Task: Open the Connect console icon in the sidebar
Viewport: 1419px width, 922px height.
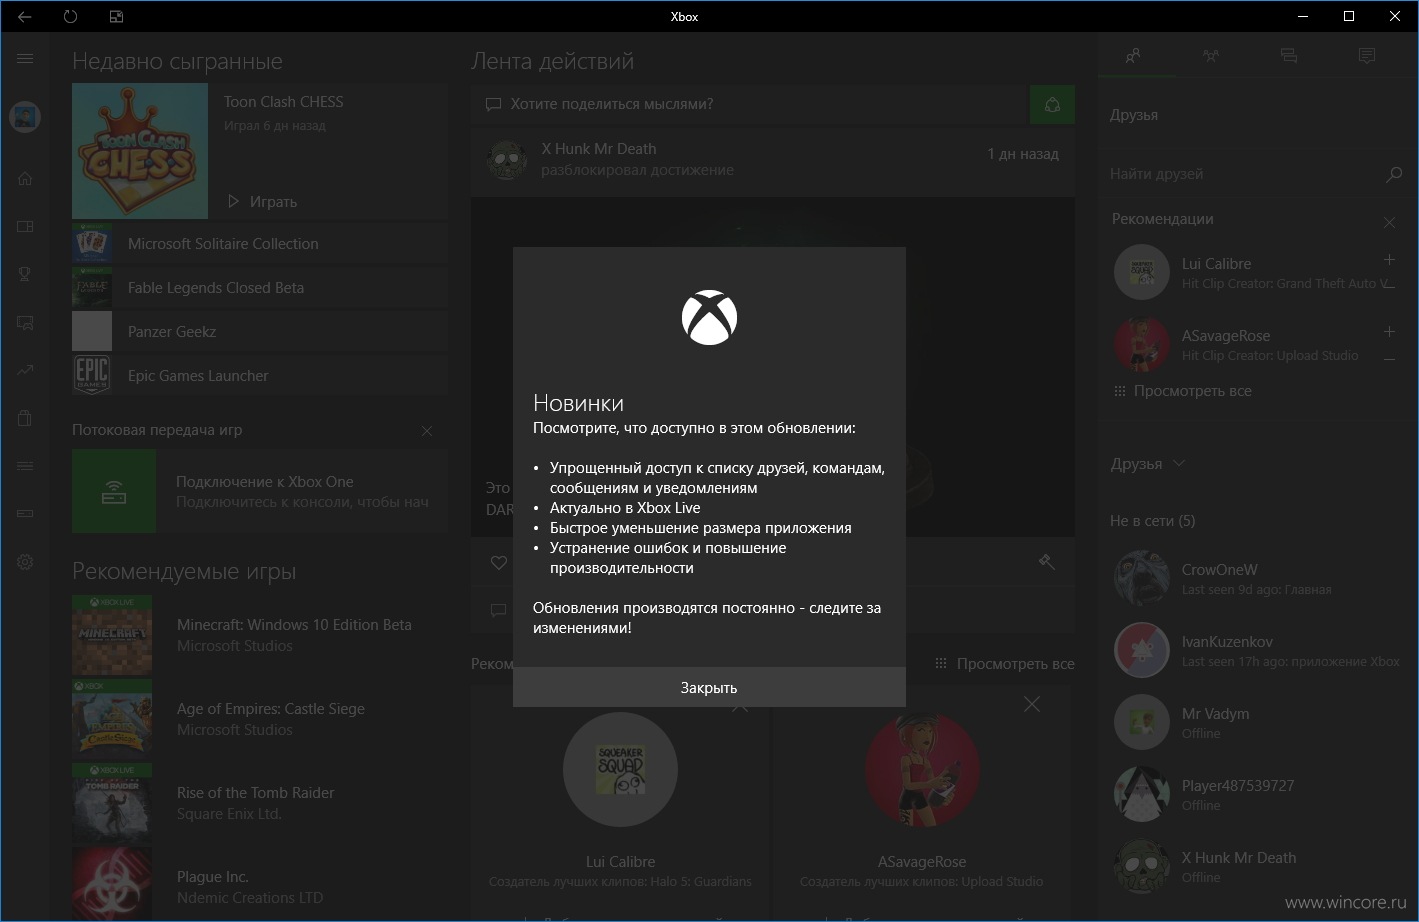Action: [25, 514]
